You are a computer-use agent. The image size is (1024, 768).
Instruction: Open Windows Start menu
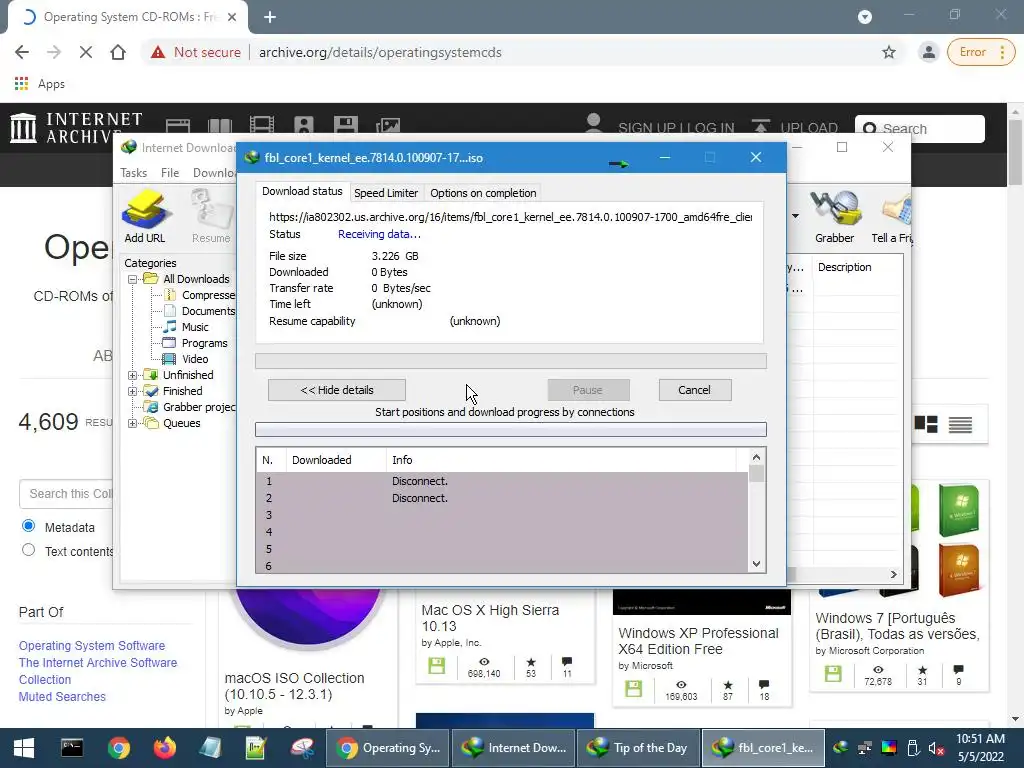click(24, 748)
